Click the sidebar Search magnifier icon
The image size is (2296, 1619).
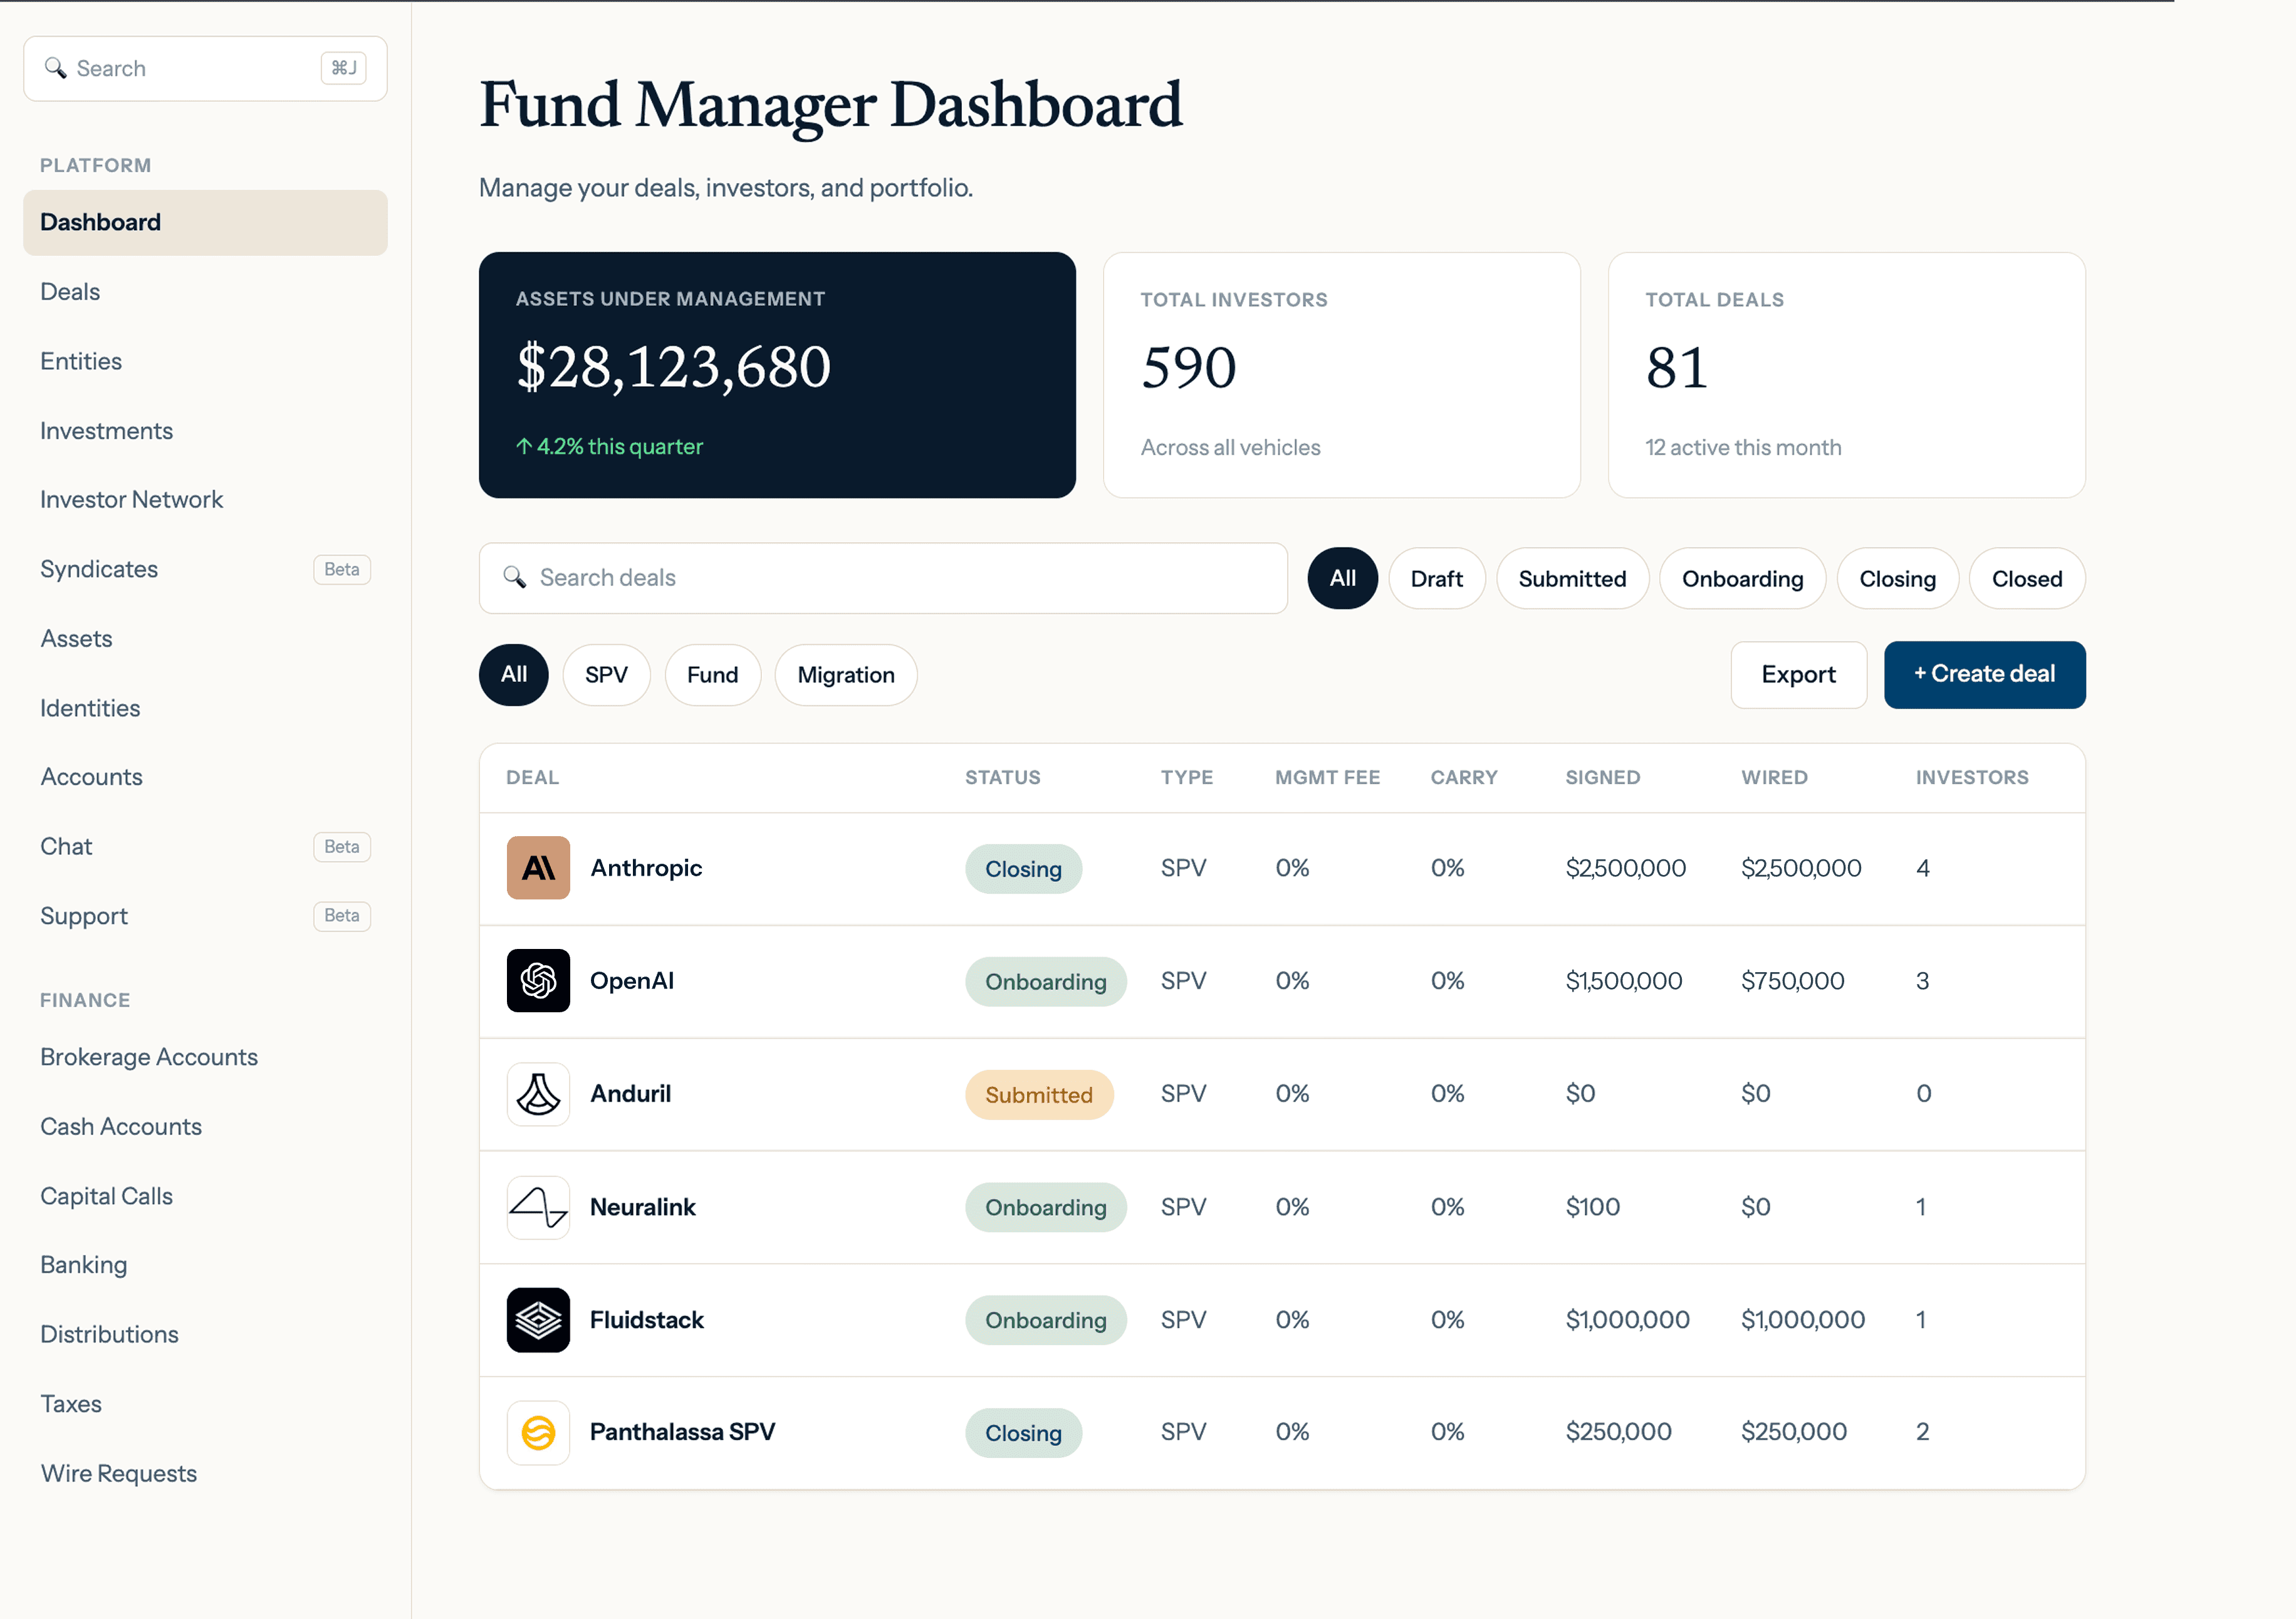click(56, 68)
